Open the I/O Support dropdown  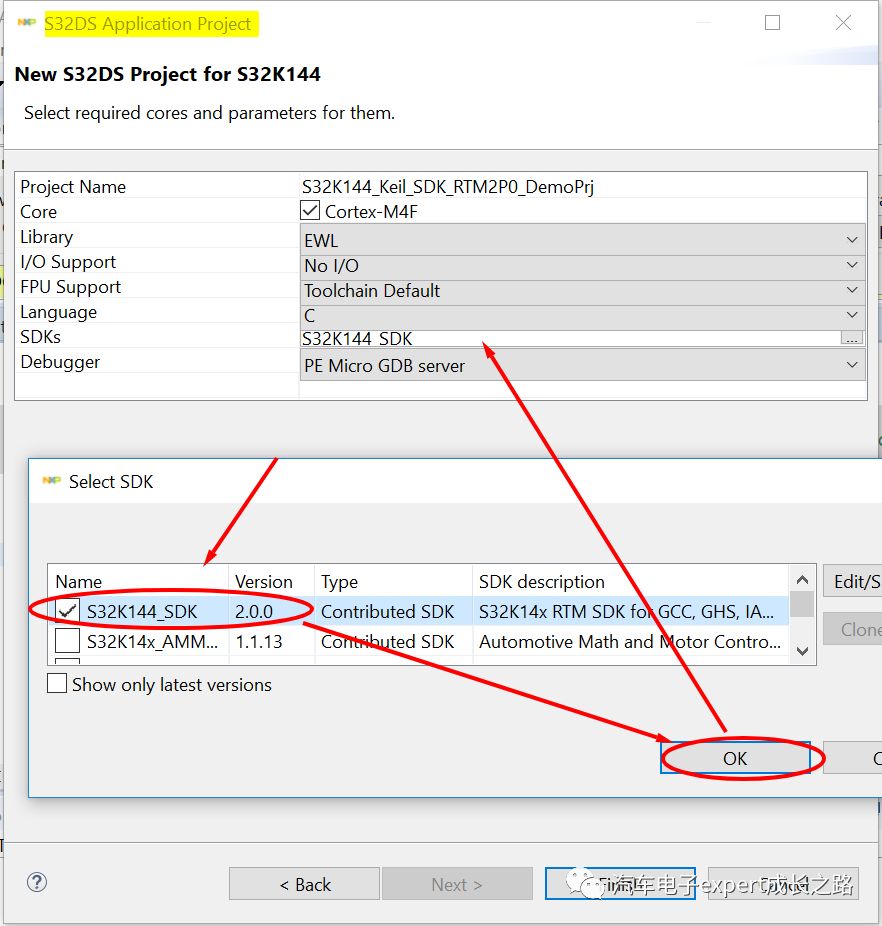[x=850, y=264]
